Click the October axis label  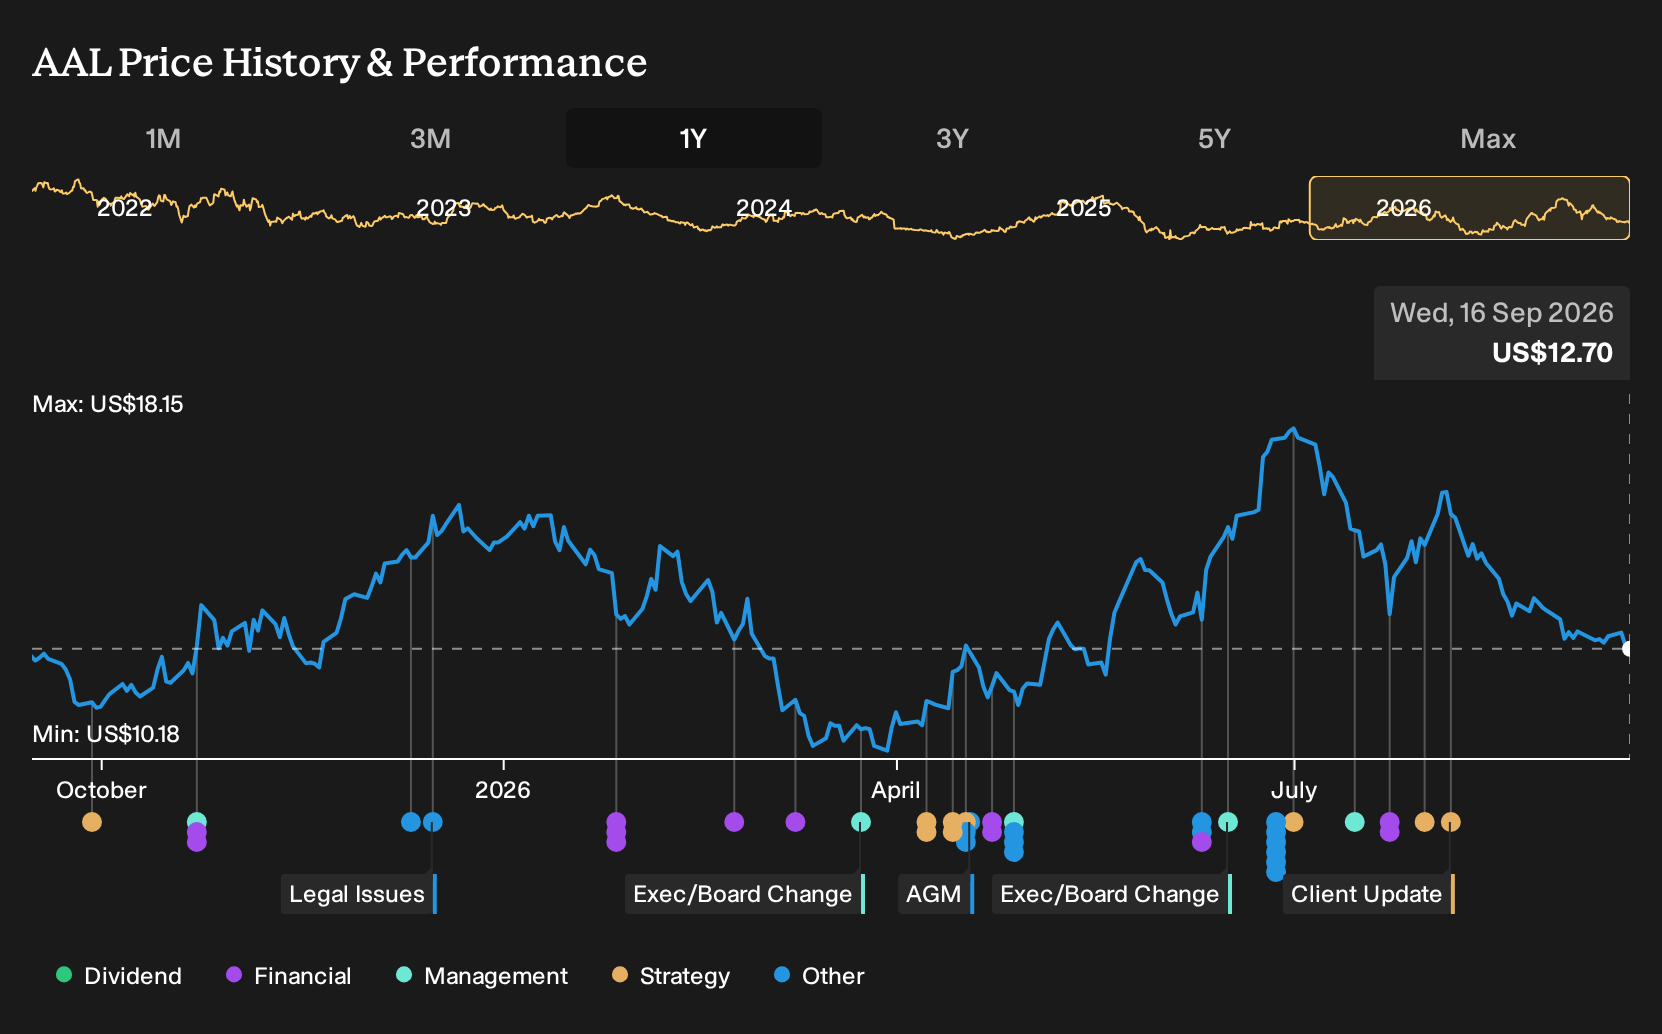[101, 790]
